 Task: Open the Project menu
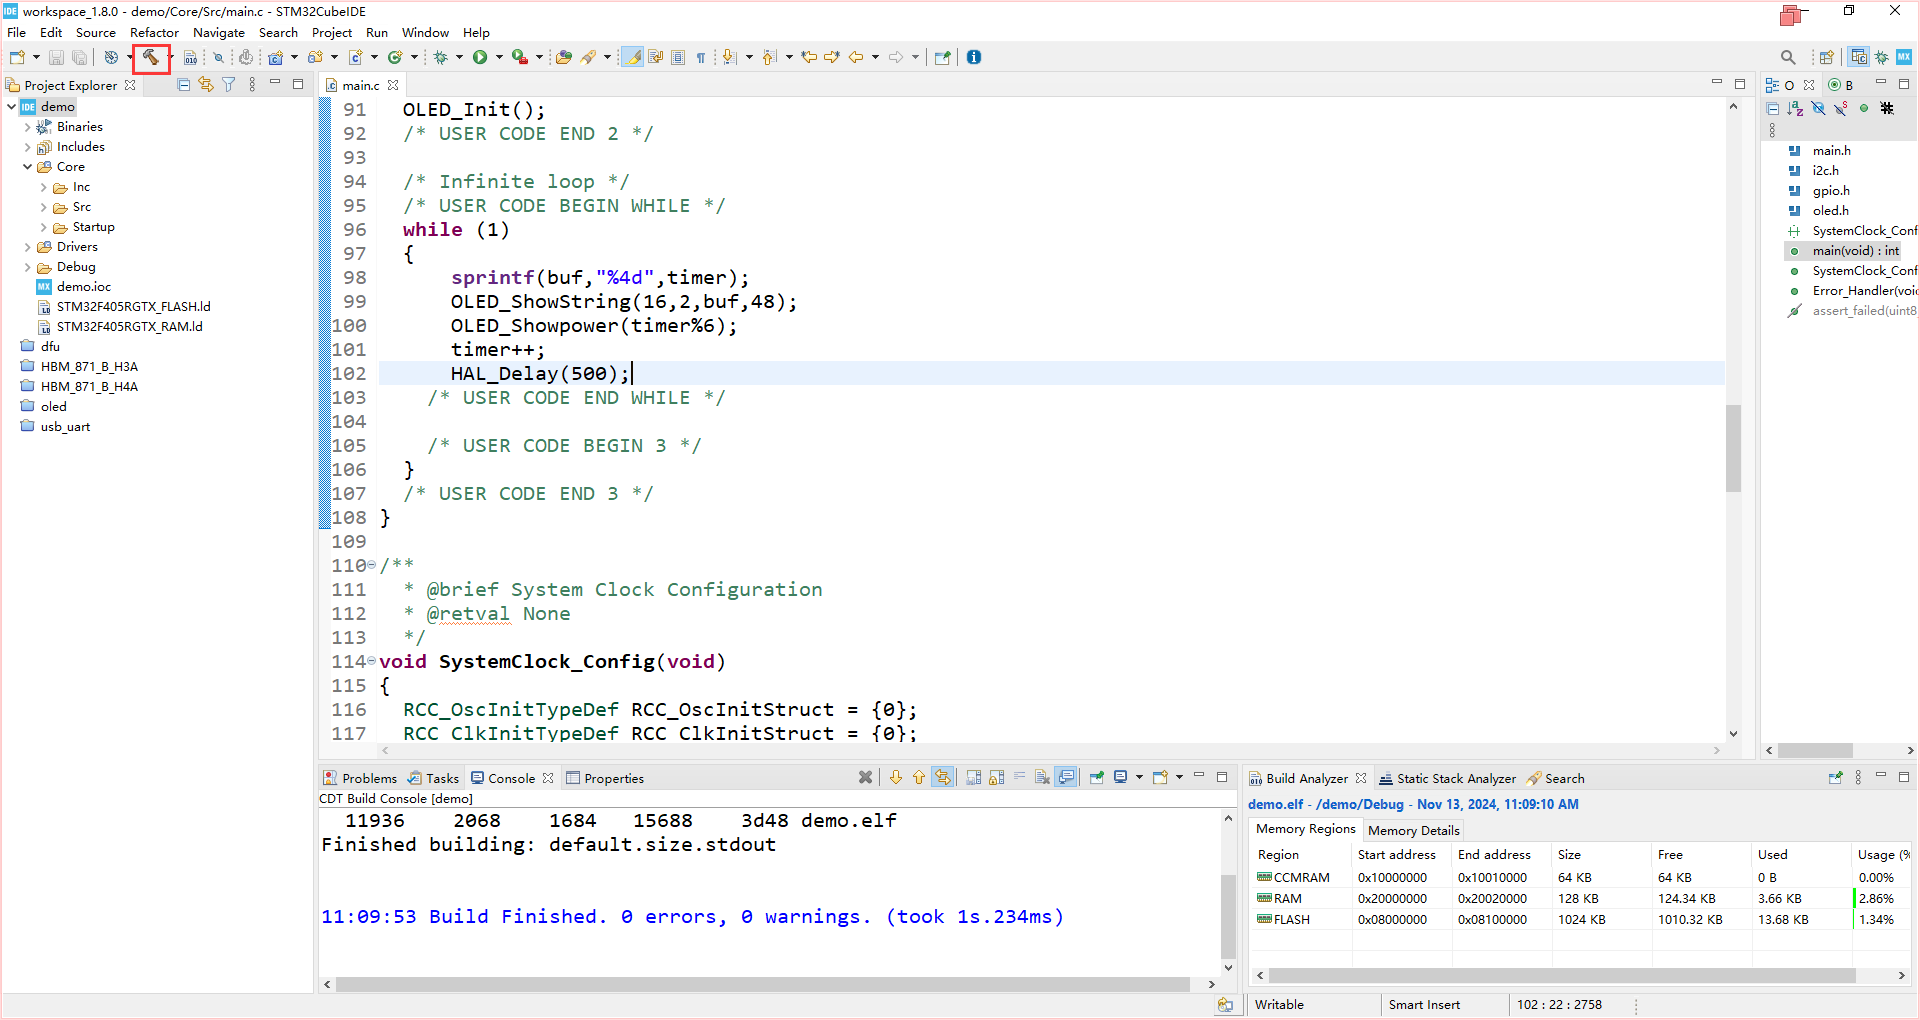pos(331,32)
